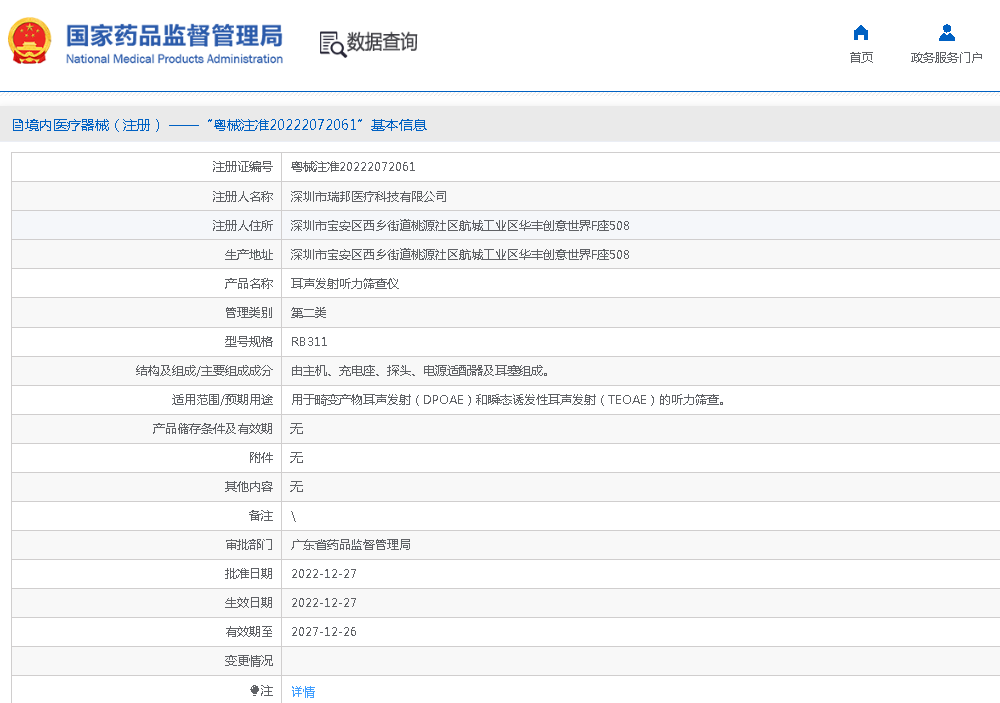Click the 数据查询 heading text
This screenshot has width=1000, height=703.
coord(382,42)
